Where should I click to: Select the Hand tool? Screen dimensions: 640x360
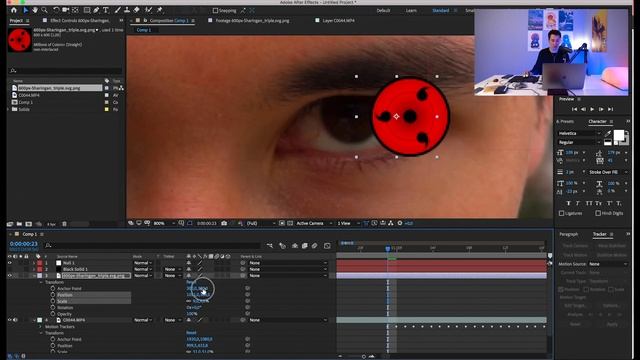(35, 10)
